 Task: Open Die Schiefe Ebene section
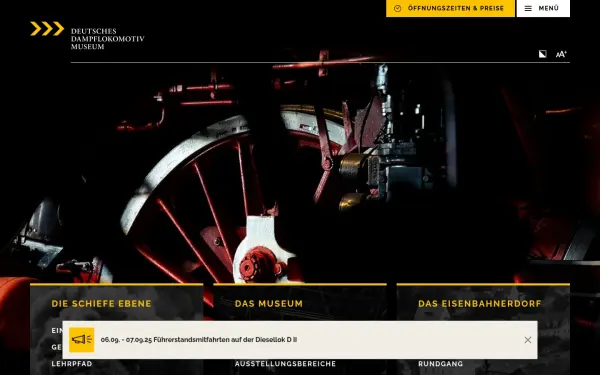tap(101, 303)
